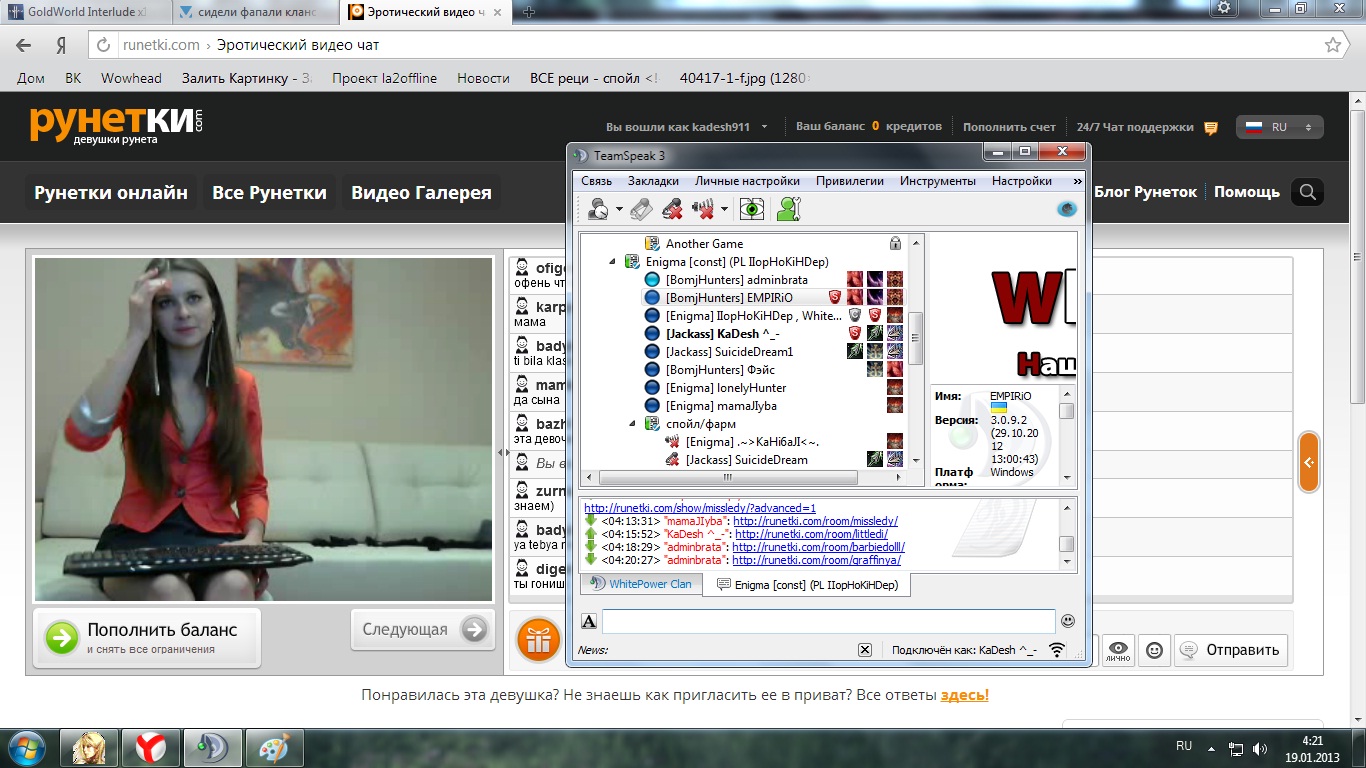Screen dimensions: 1366x768
Task: Click the TeamSpeak connection signal icon
Action: tap(1056, 650)
